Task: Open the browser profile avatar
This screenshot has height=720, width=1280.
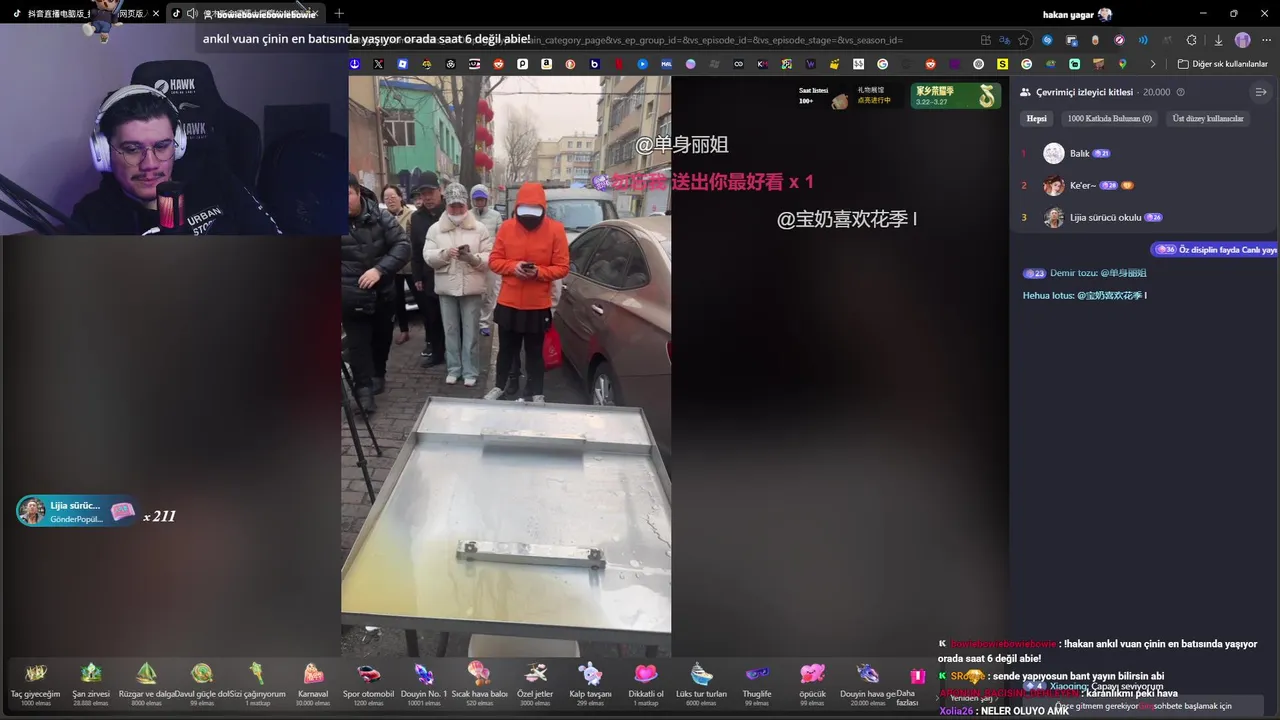Action: coord(1242,40)
